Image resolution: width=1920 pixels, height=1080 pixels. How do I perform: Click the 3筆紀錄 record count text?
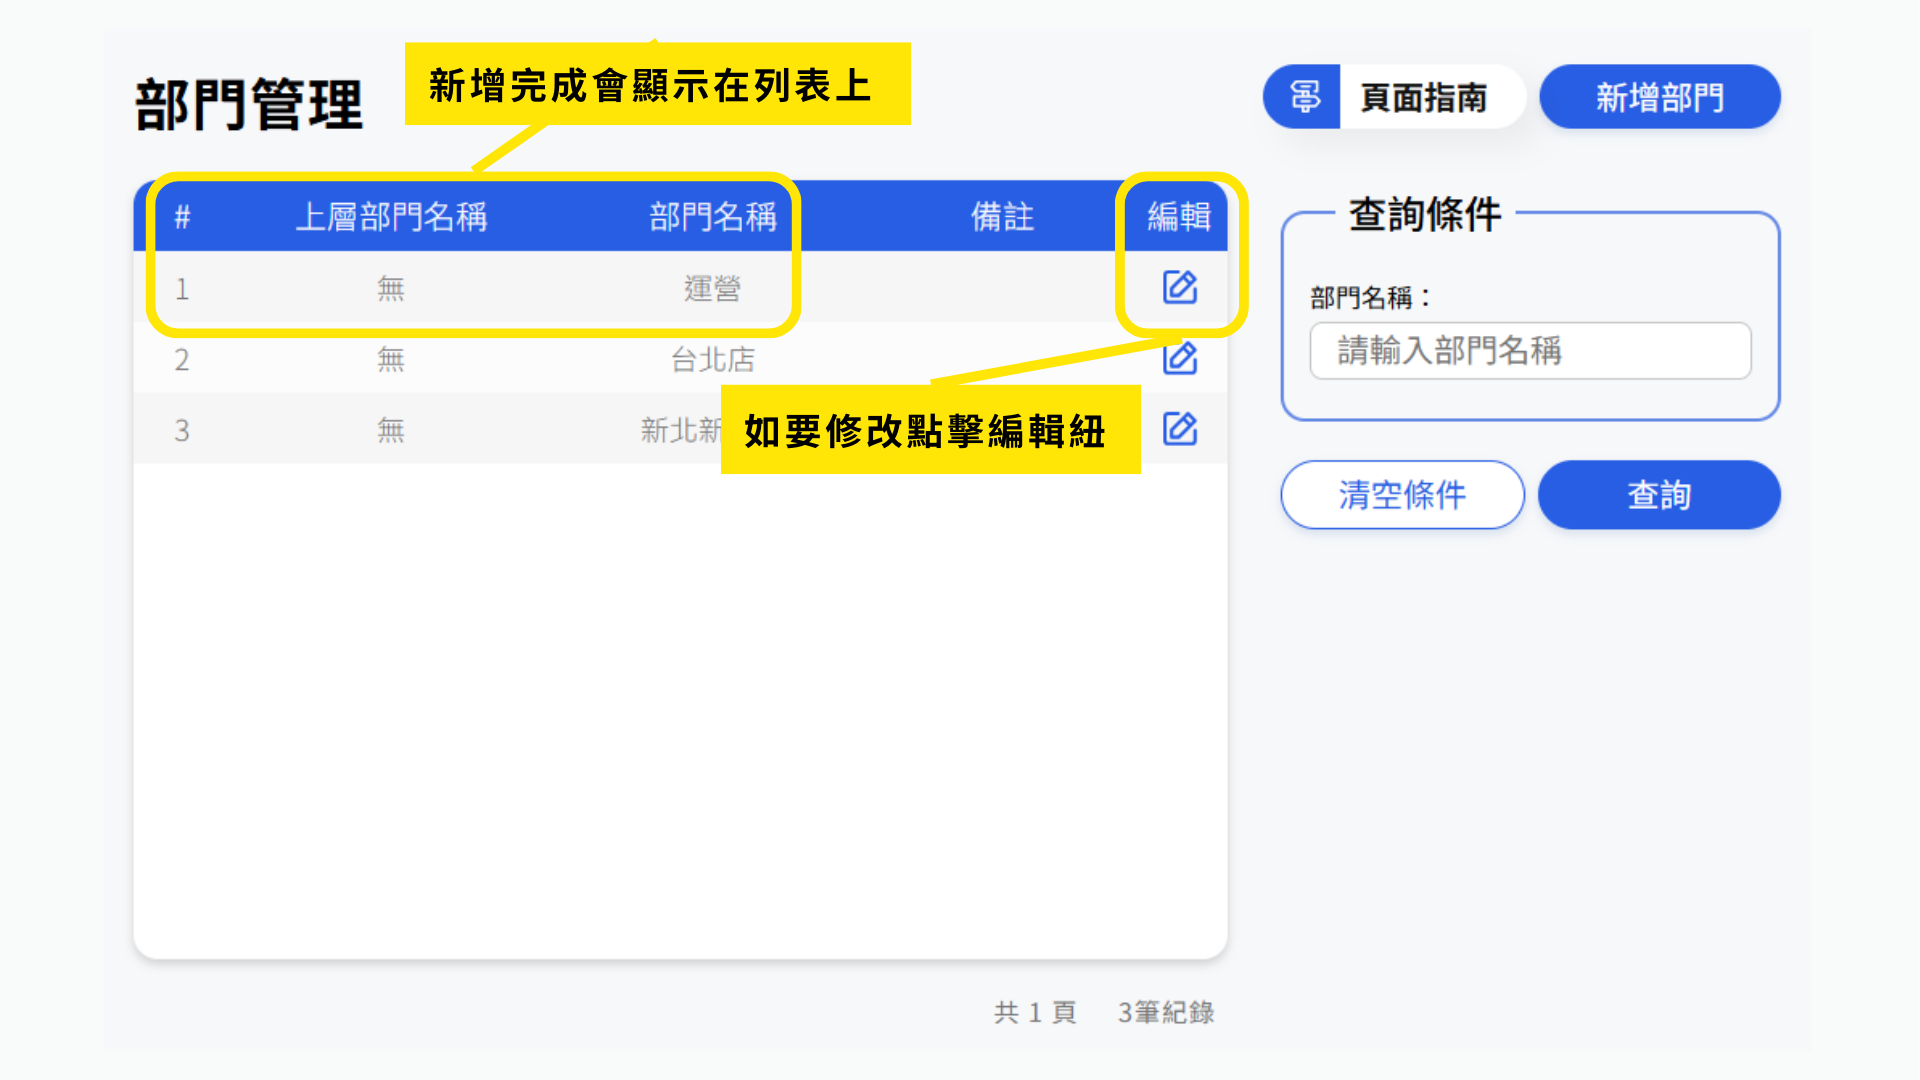coord(1165,1012)
